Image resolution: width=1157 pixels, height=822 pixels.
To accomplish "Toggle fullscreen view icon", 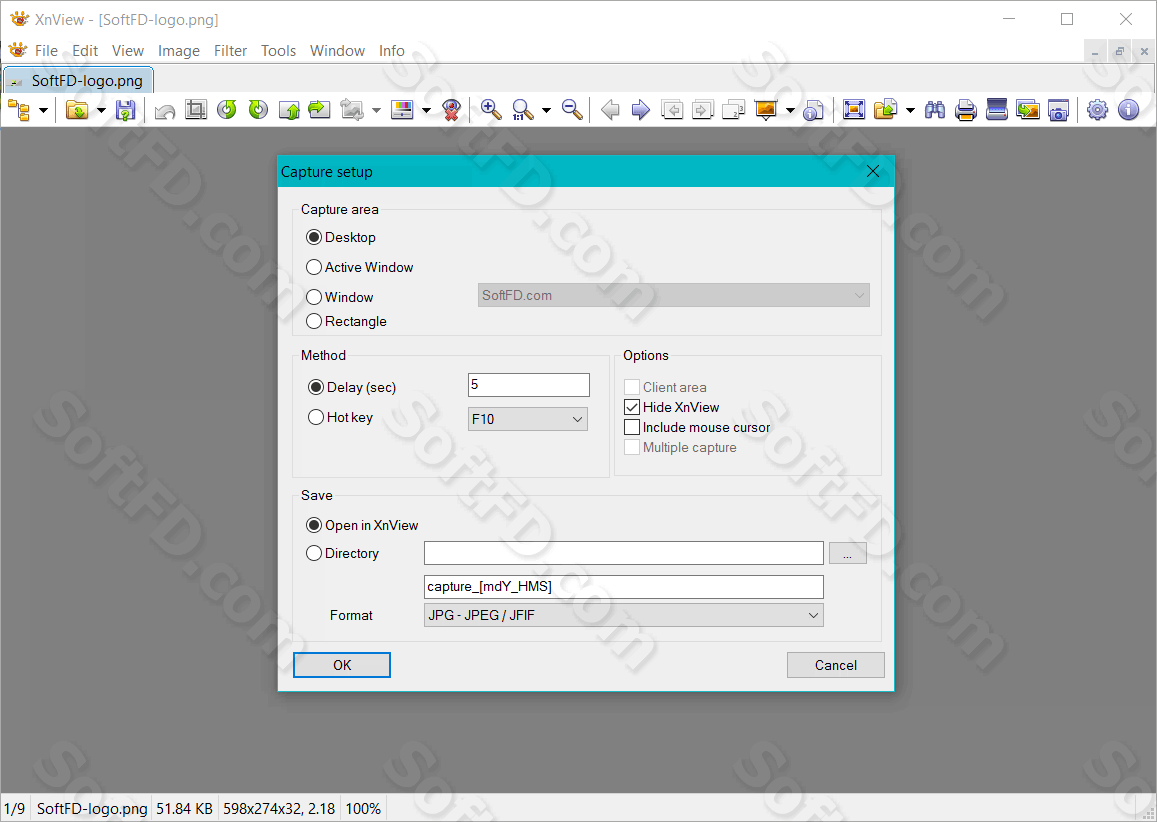I will pos(854,110).
